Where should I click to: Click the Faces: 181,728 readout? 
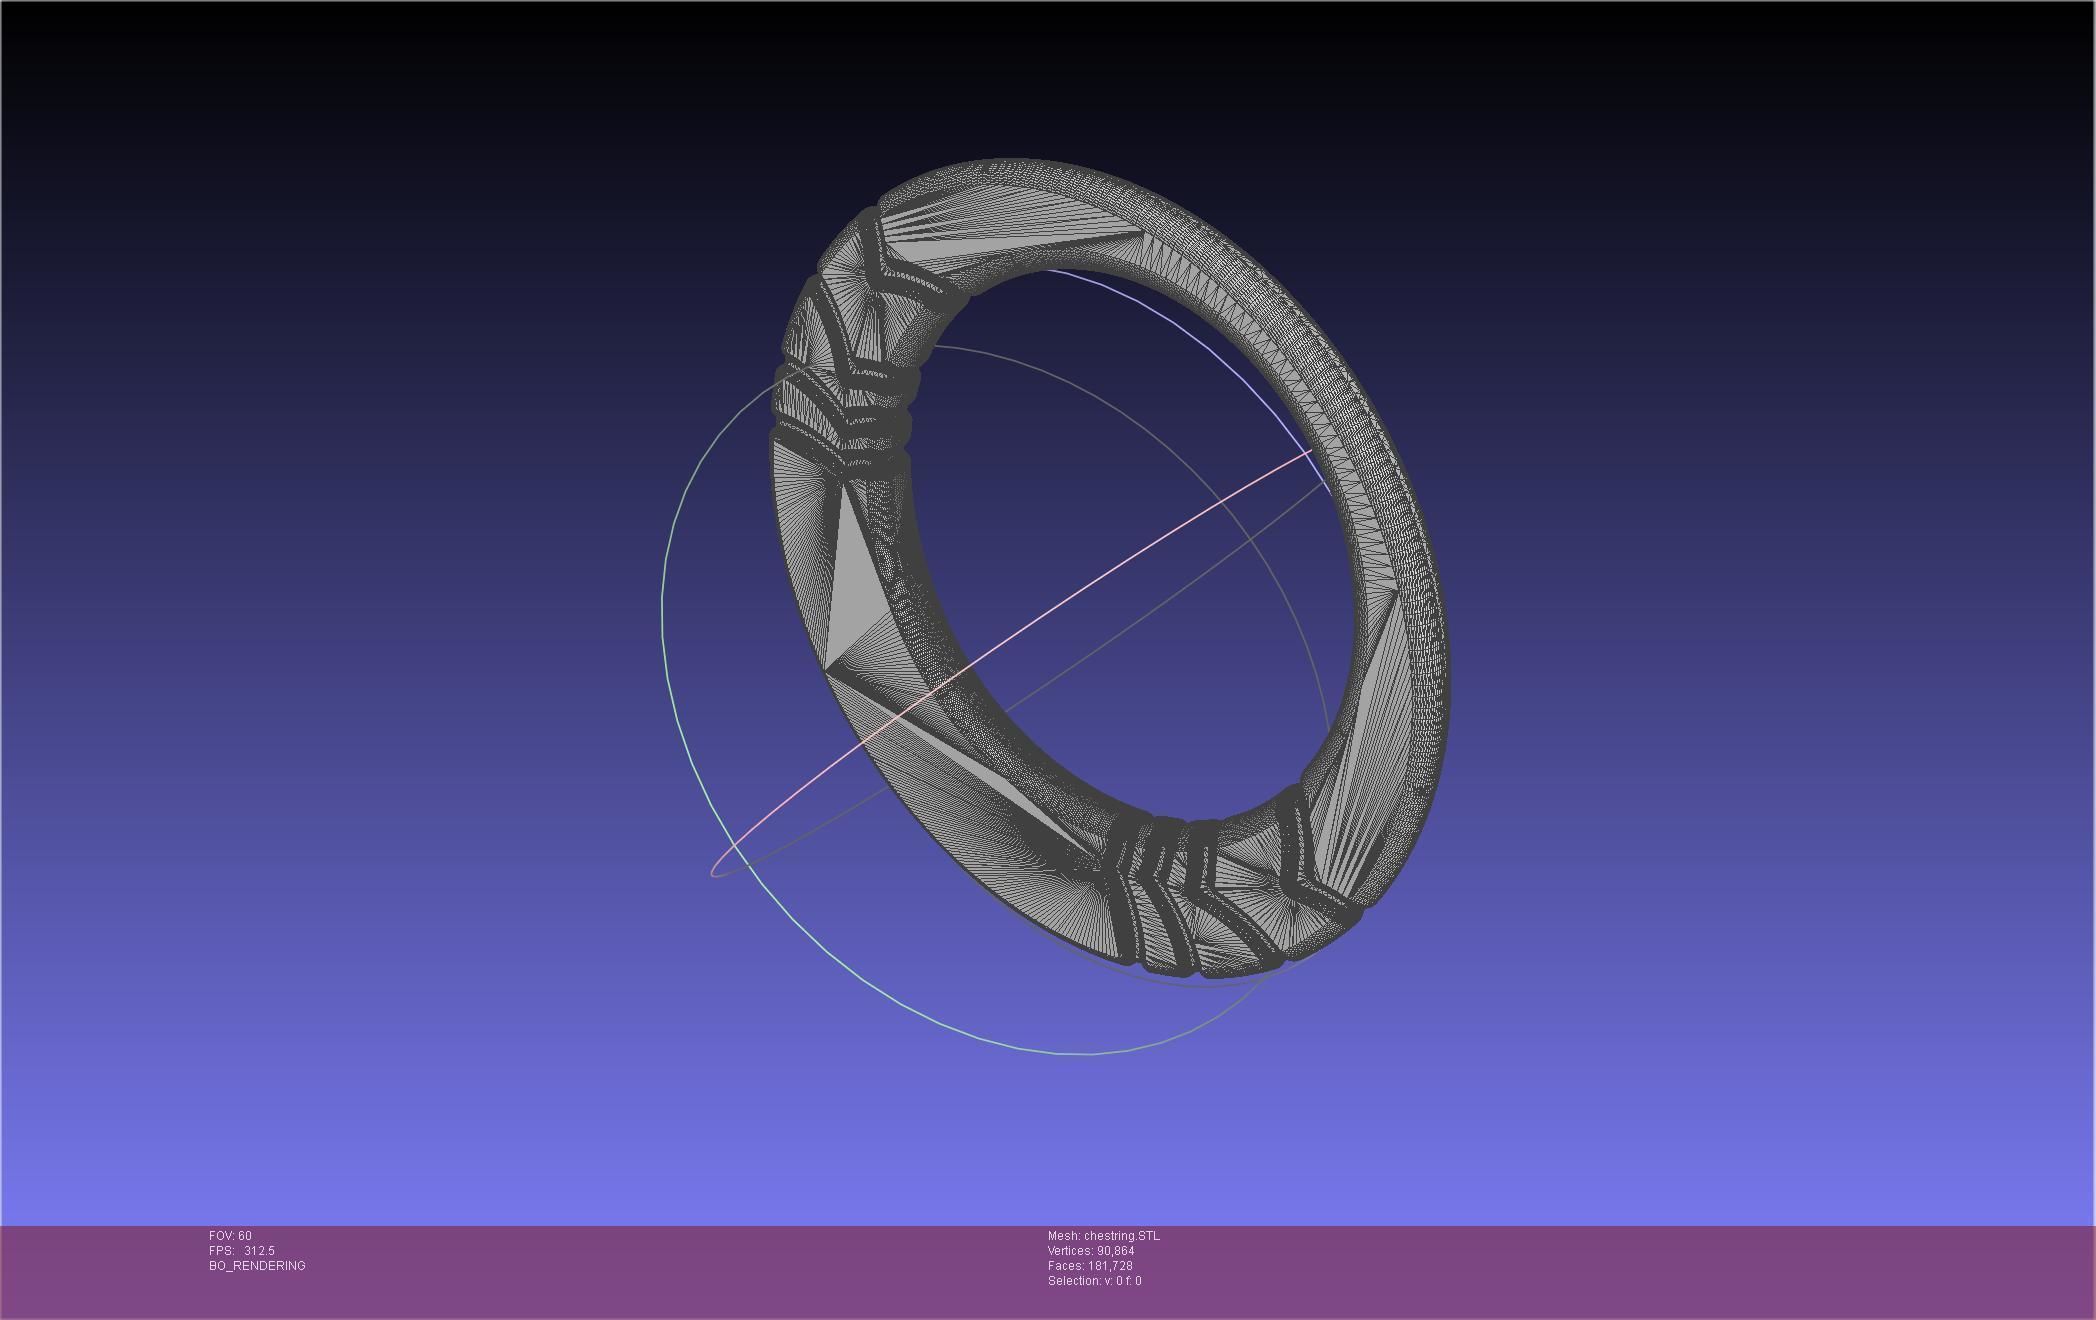click(x=1090, y=1266)
